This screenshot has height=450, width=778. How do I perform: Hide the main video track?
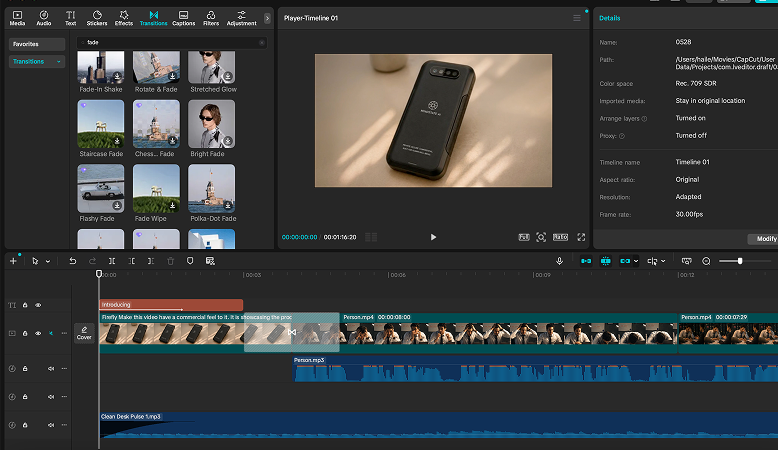[38, 333]
